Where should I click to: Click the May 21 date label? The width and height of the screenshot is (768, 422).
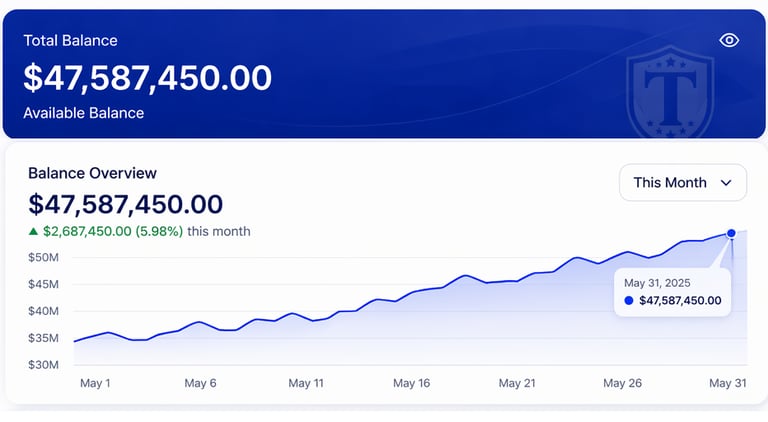point(517,383)
